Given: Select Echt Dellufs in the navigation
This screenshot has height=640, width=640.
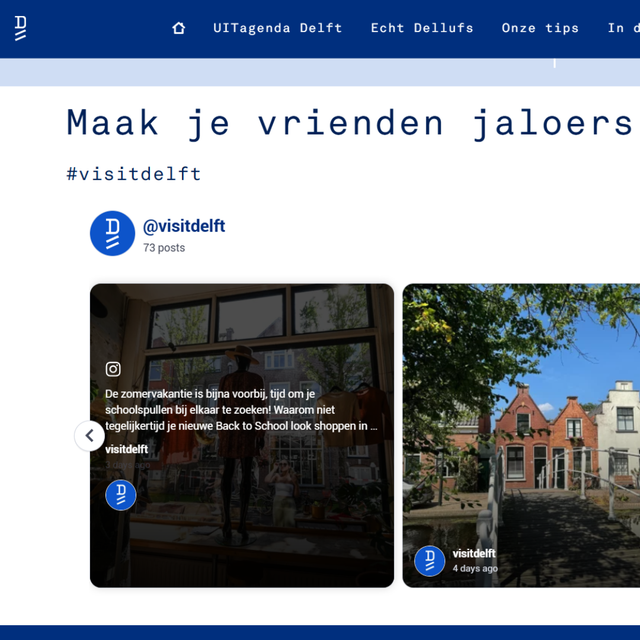Looking at the screenshot, I should [x=421, y=28].
